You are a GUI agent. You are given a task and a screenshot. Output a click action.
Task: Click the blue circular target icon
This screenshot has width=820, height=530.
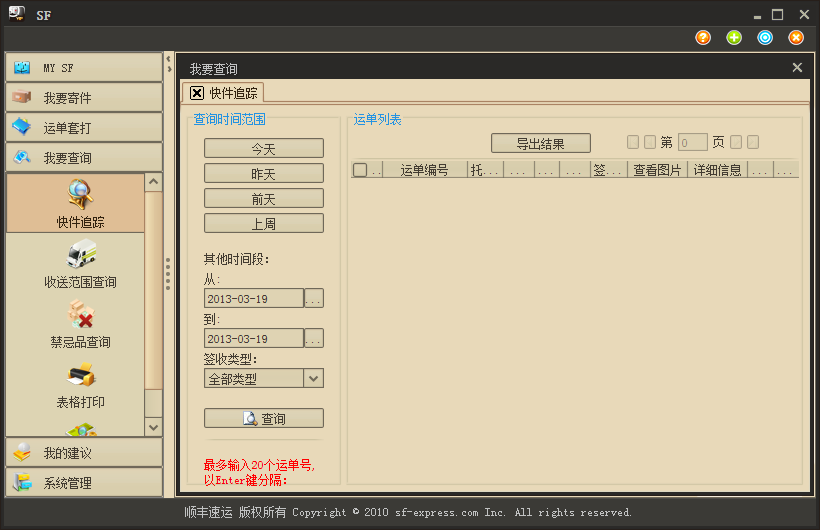click(765, 38)
